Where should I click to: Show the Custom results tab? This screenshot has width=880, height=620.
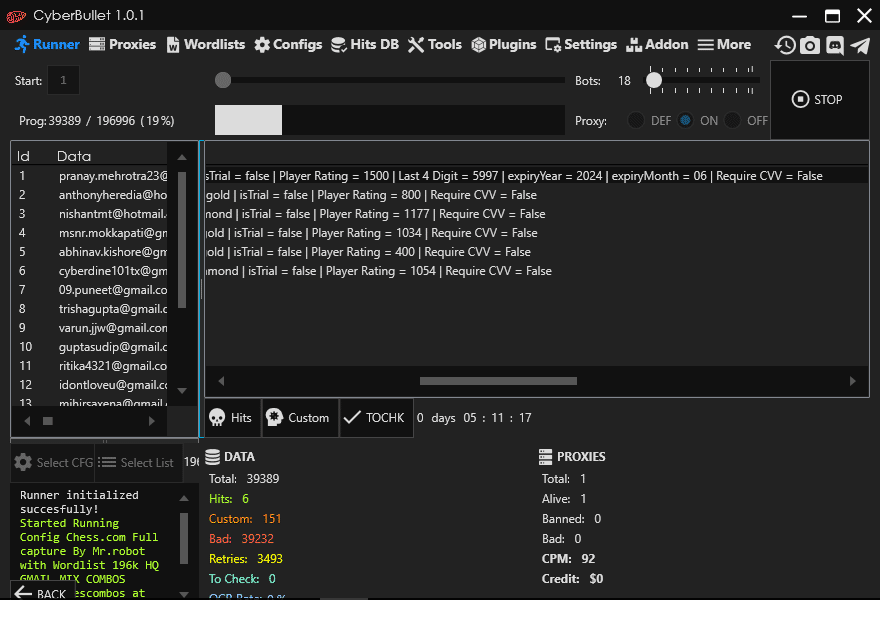[x=300, y=417]
